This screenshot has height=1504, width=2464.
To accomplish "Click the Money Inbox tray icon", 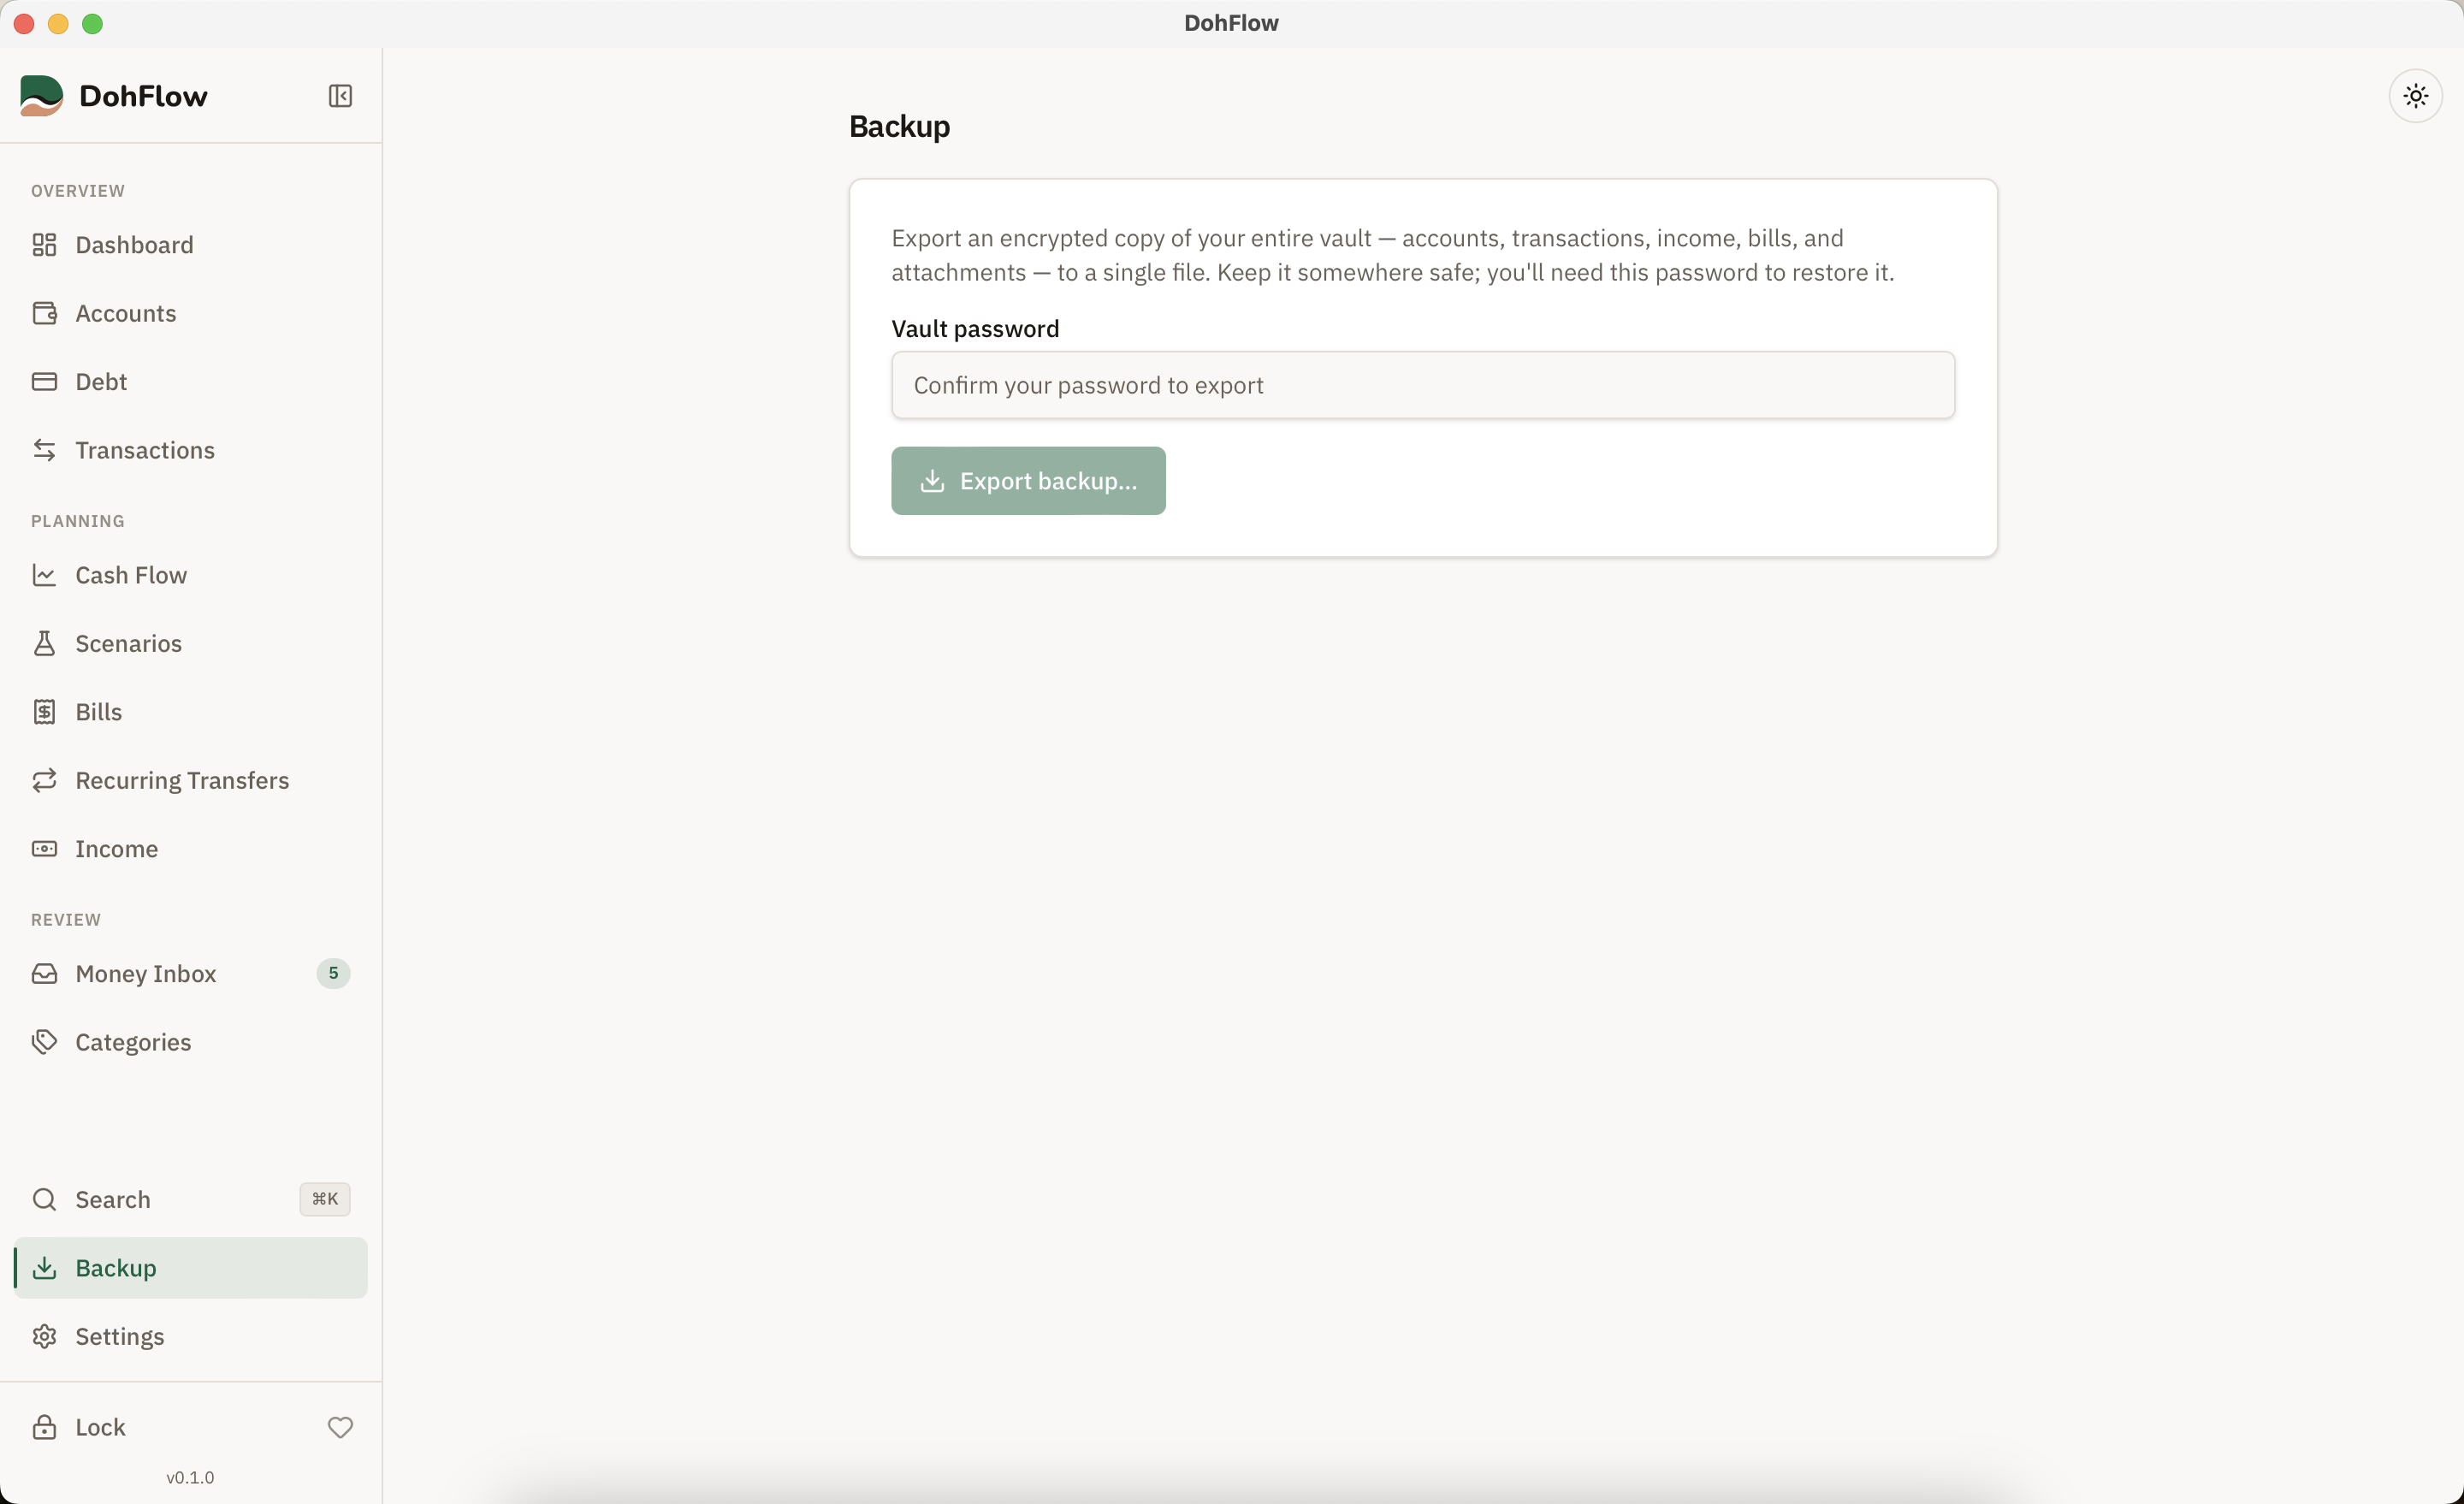I will pos(44,974).
